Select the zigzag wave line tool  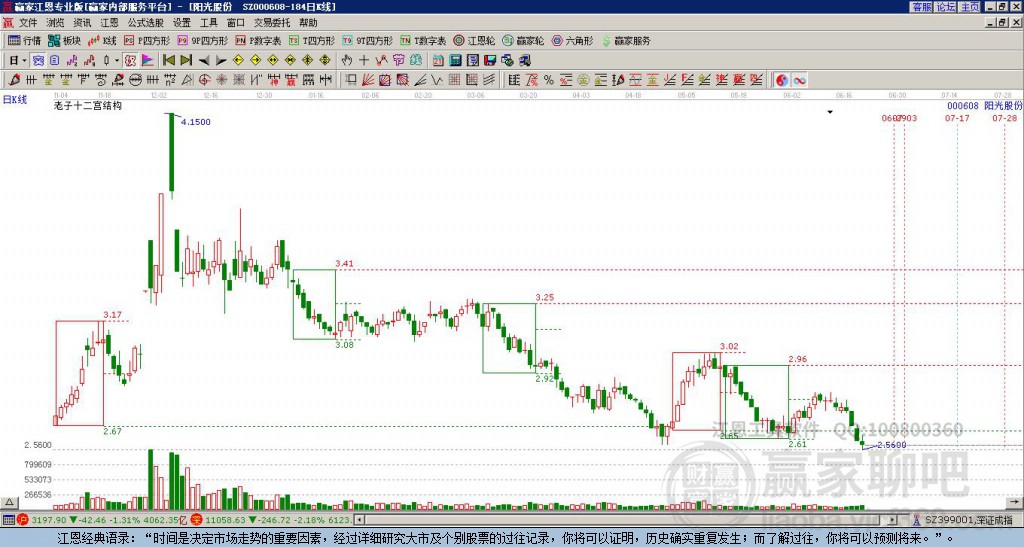[436, 80]
